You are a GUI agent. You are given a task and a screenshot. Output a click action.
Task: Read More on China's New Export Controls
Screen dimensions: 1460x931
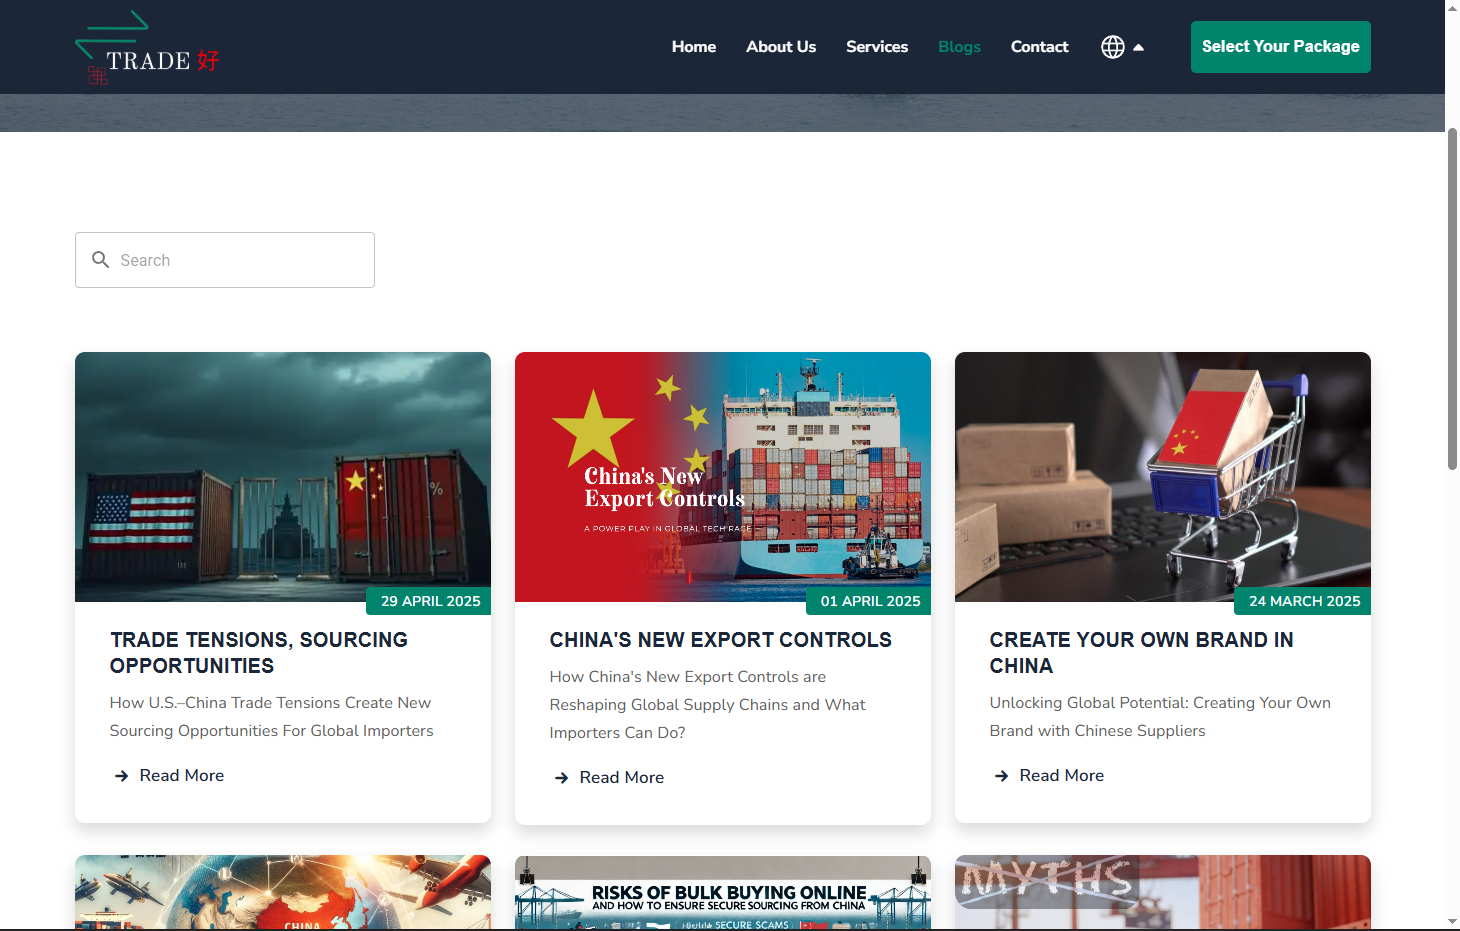pos(622,778)
